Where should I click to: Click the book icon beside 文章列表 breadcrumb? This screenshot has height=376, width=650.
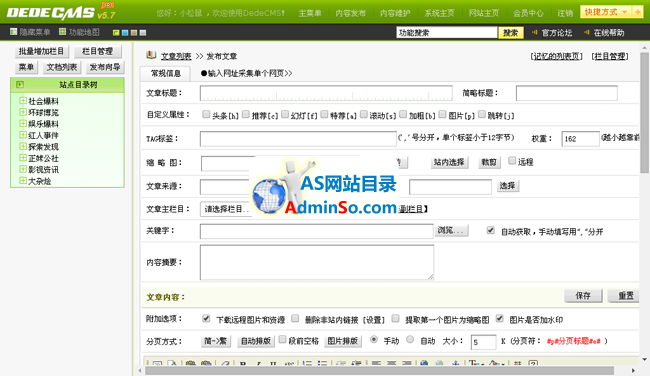point(151,55)
